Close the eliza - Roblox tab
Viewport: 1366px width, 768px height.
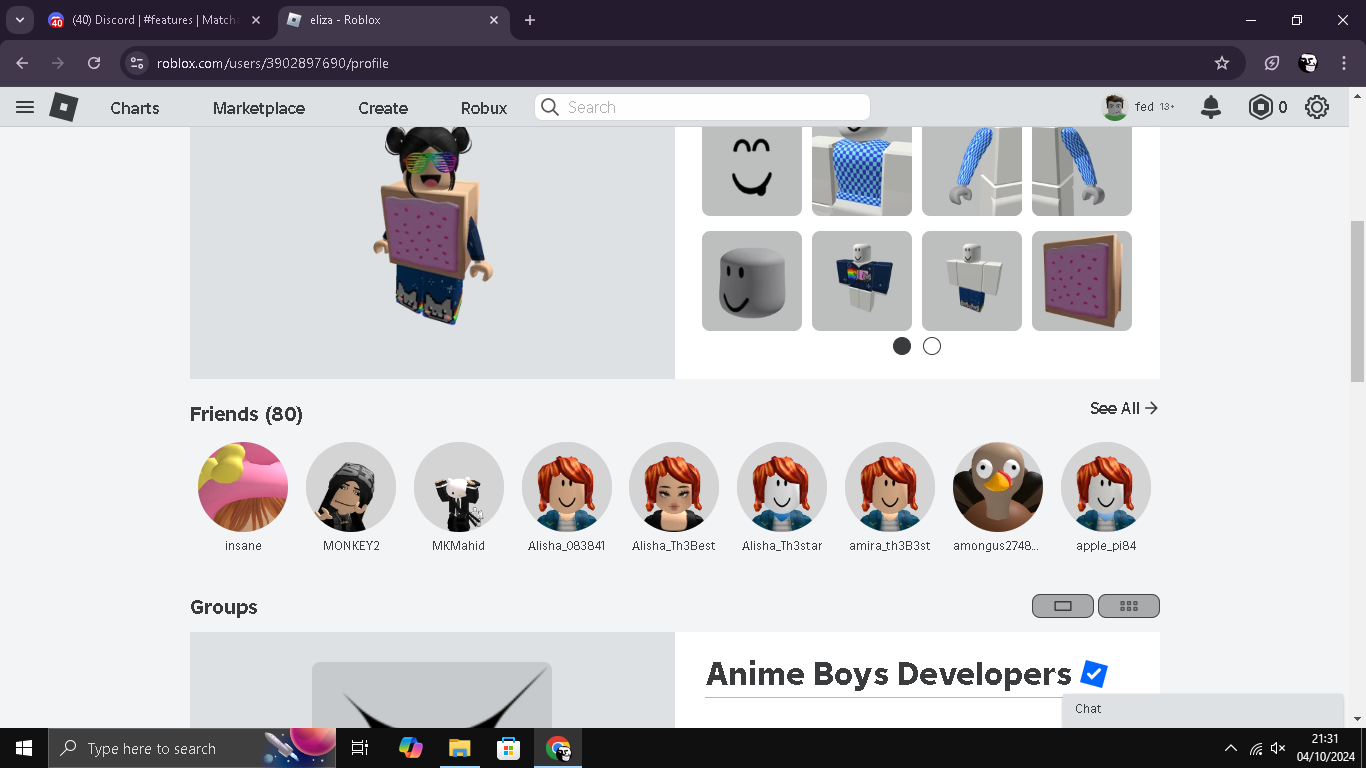pos(494,20)
